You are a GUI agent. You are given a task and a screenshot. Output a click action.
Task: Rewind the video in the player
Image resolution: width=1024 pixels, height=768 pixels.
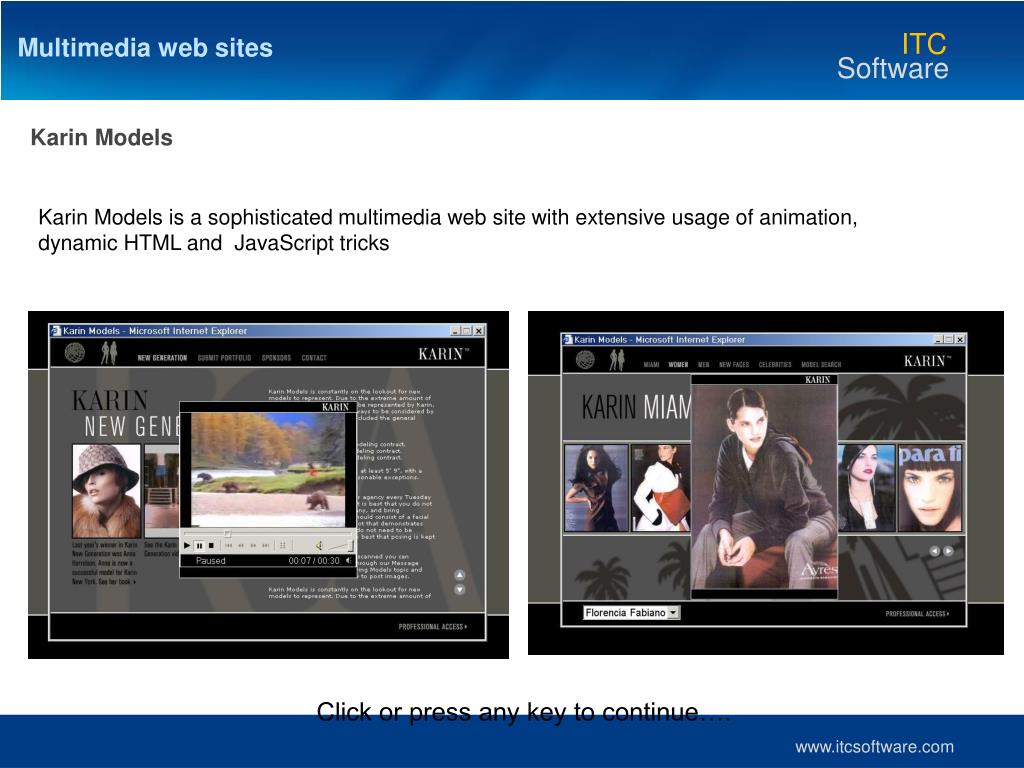(x=241, y=546)
